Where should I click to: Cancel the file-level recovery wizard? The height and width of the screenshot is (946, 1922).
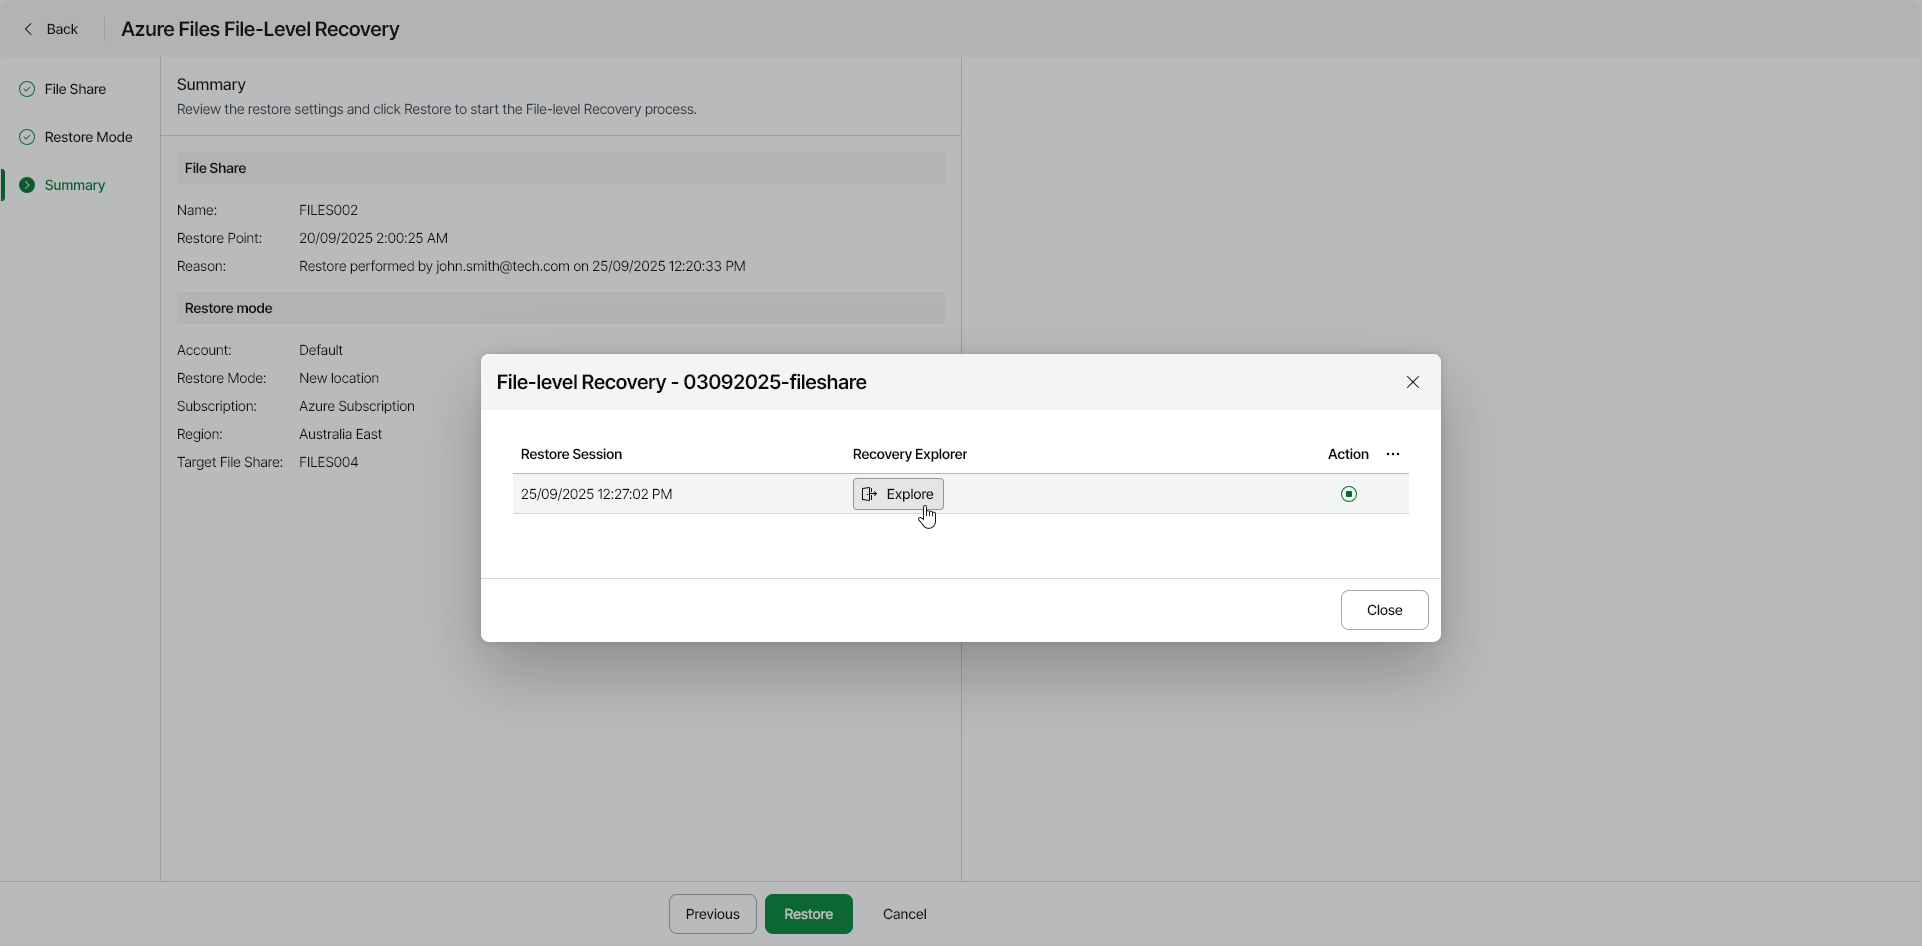click(x=904, y=914)
